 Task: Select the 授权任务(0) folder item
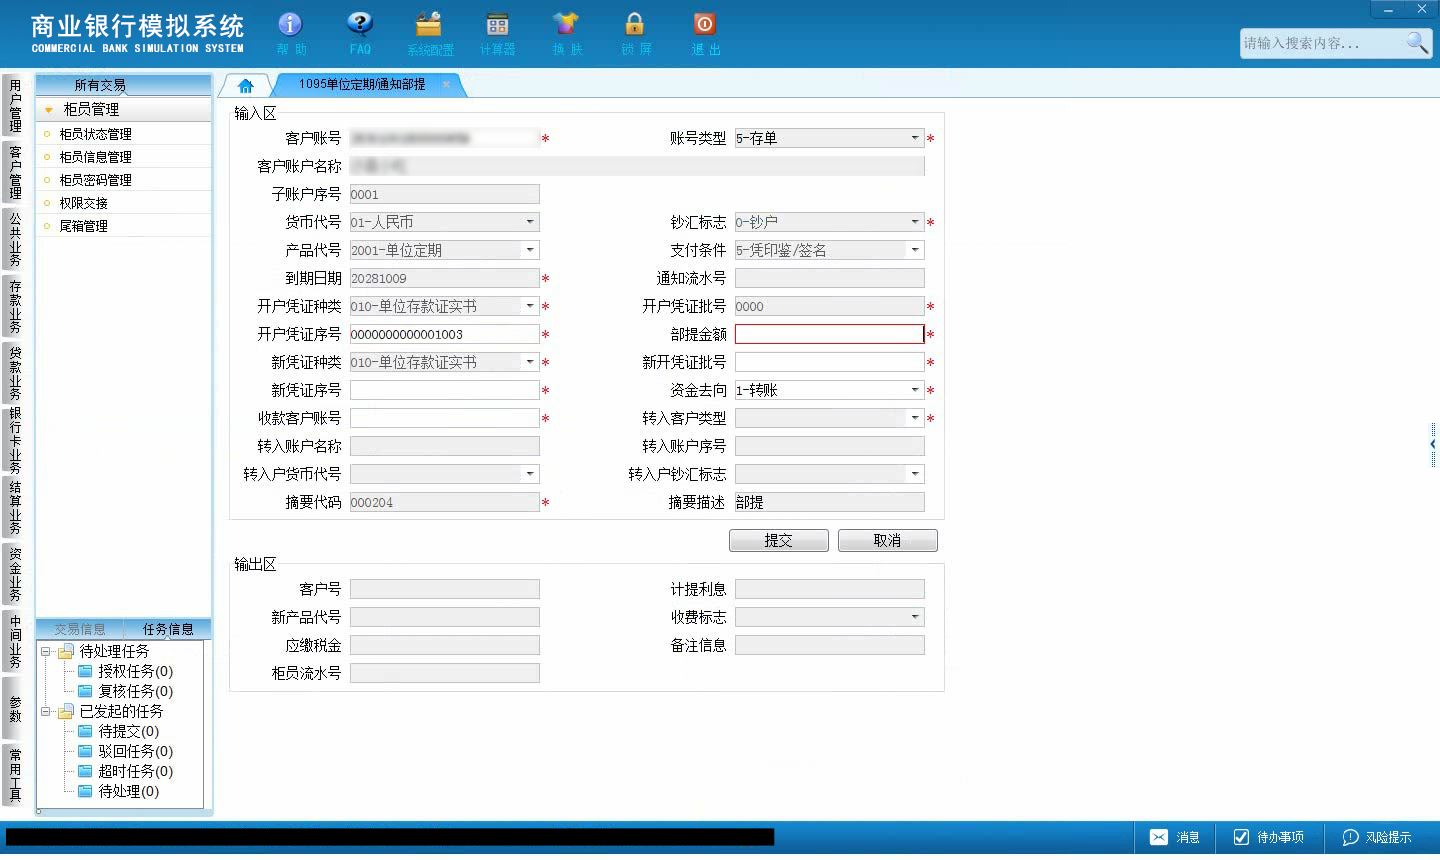pyautogui.click(x=126, y=671)
